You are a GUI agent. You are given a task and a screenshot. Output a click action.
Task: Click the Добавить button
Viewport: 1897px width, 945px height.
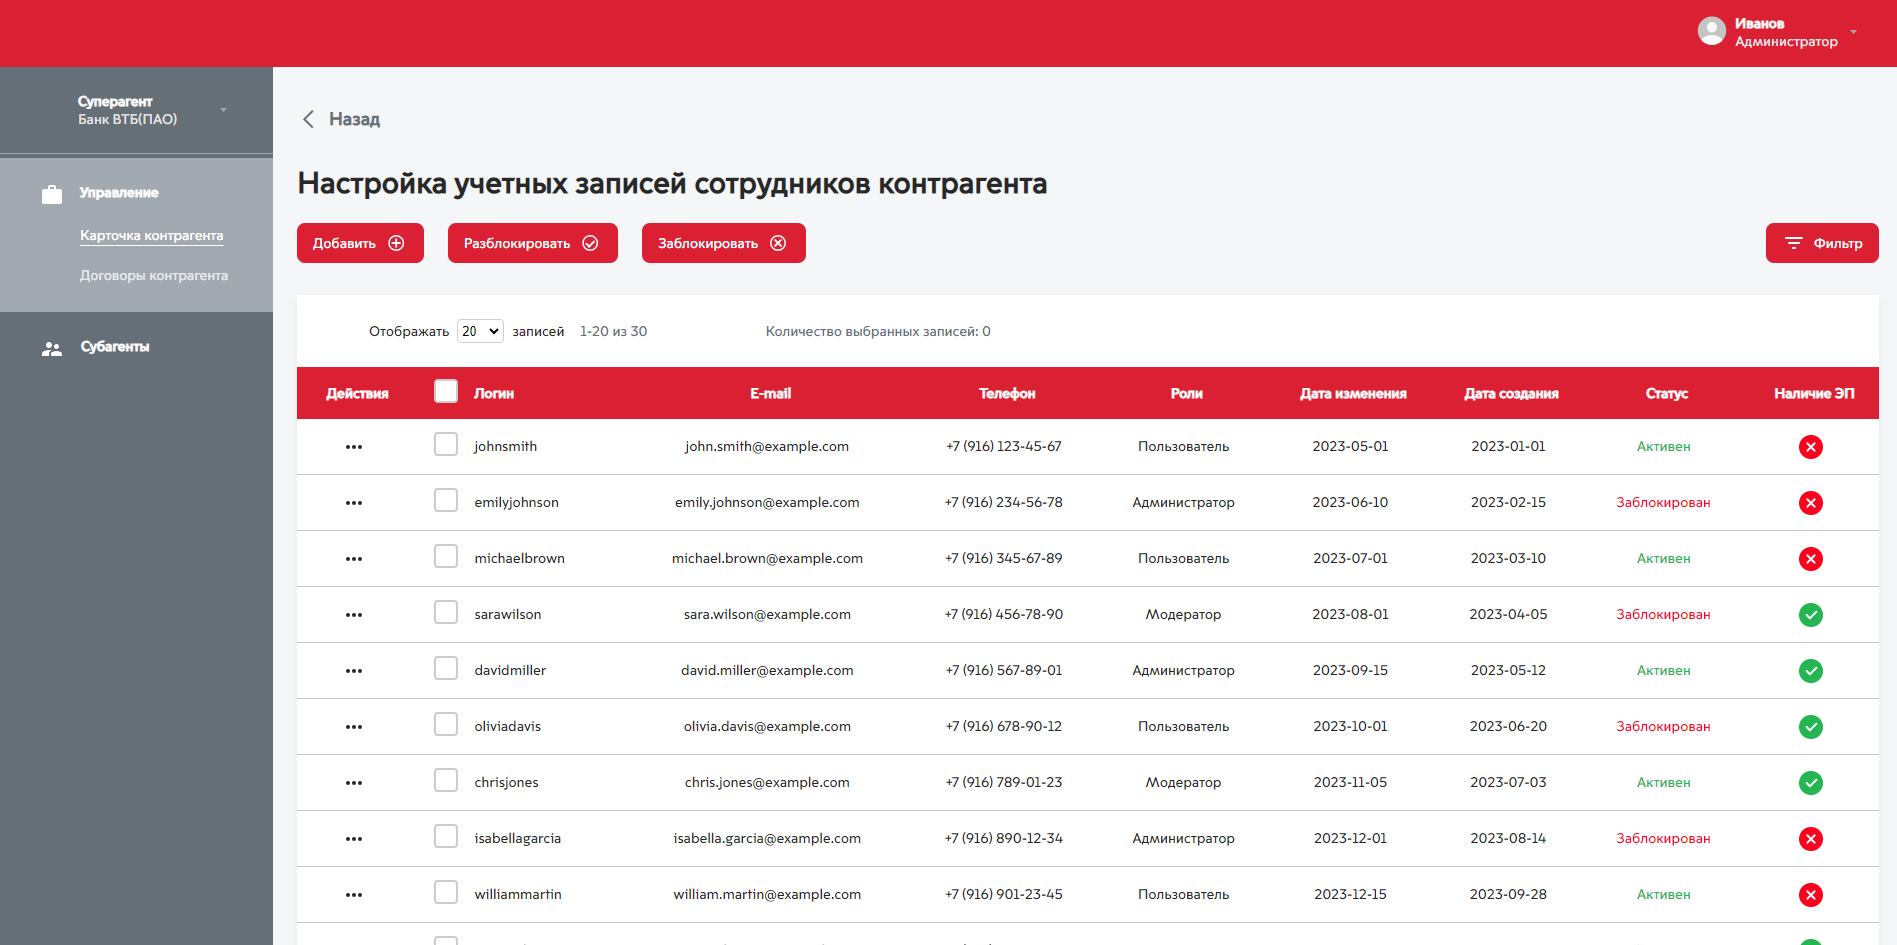tap(360, 243)
